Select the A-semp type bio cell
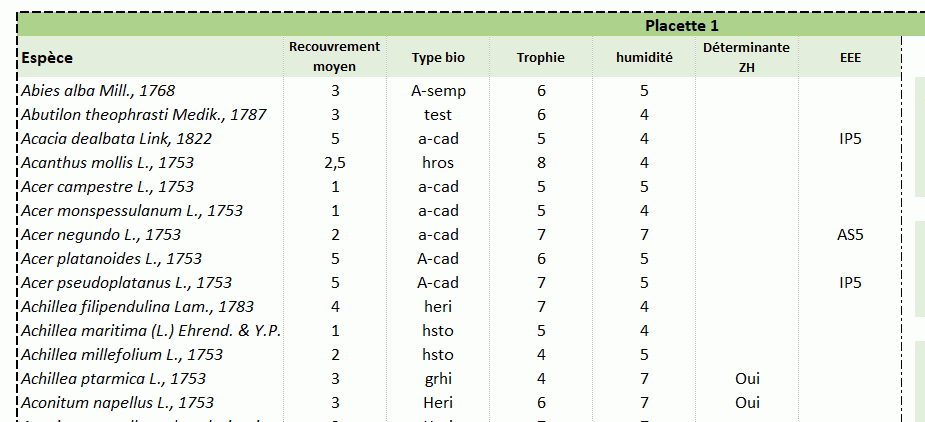Viewport: 925px width, 422px height. [438, 90]
